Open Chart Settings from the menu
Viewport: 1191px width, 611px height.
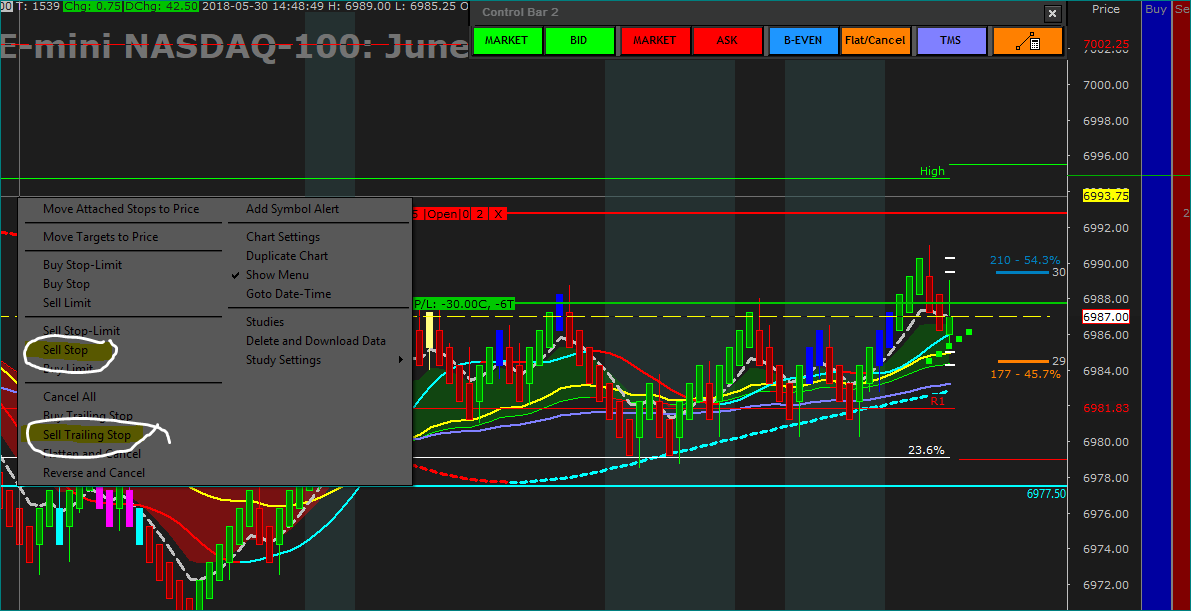point(283,237)
